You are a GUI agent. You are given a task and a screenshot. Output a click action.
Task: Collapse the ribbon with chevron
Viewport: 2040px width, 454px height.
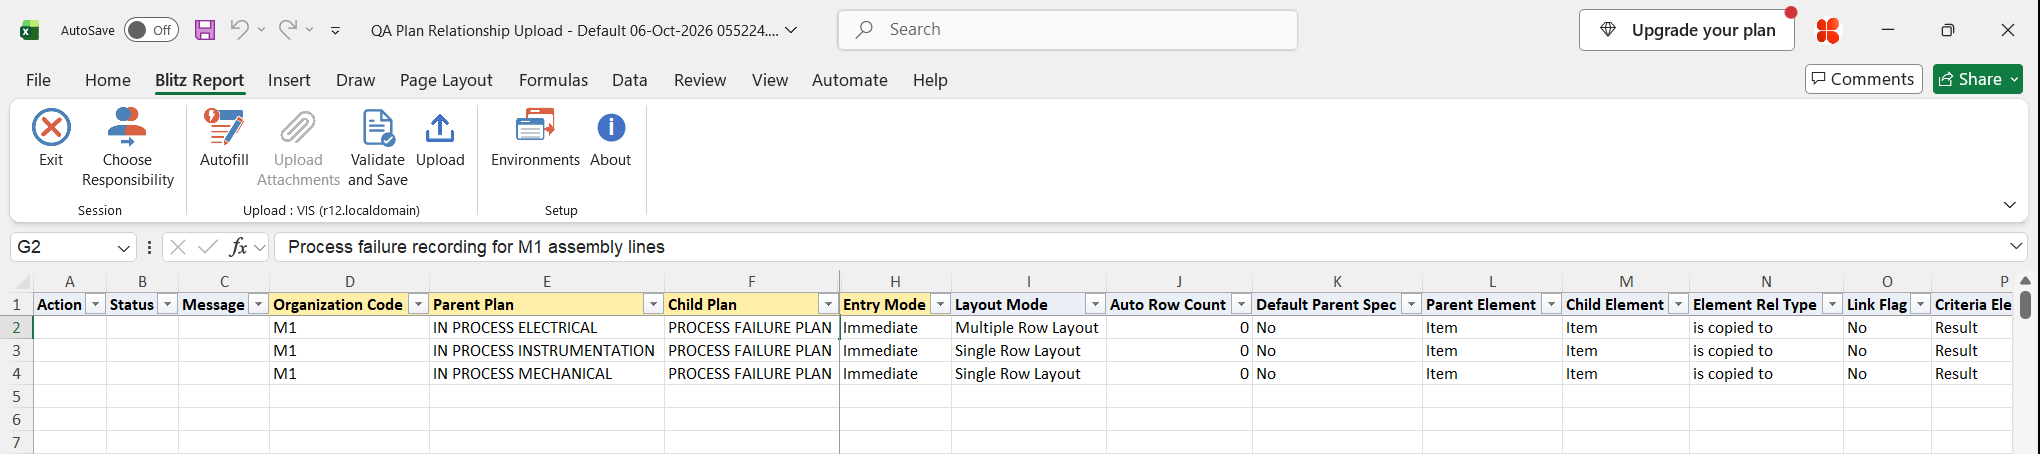point(2010,205)
